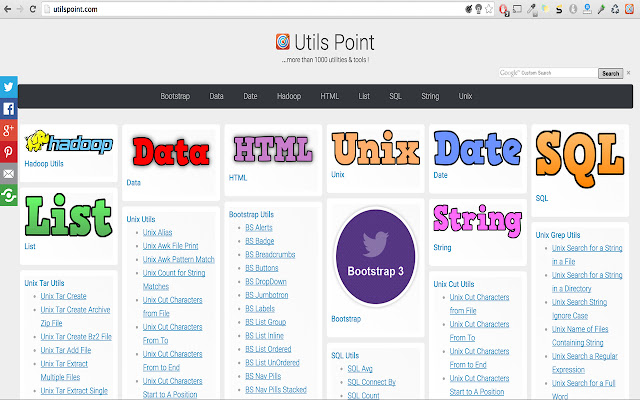The image size is (640, 400).
Task: Open the BS Alerts link
Action: pos(259,227)
